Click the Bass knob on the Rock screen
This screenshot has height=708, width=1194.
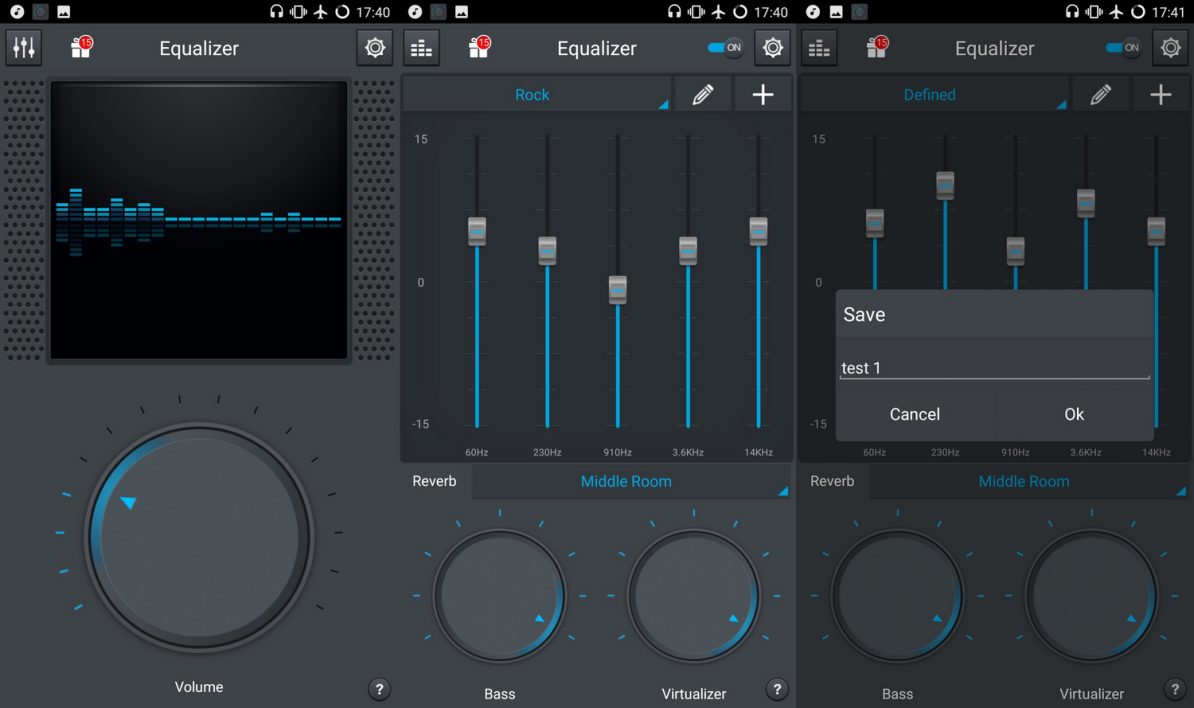click(500, 596)
